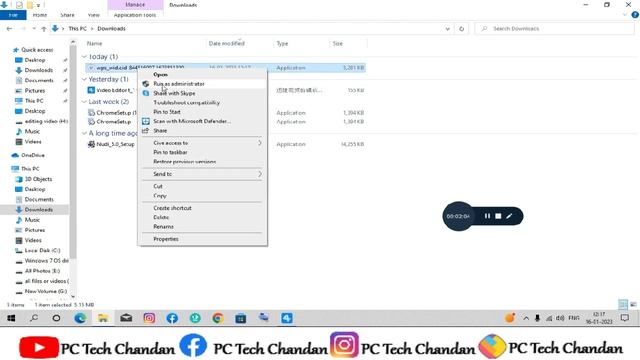Sort by the Name column header

click(x=94, y=43)
